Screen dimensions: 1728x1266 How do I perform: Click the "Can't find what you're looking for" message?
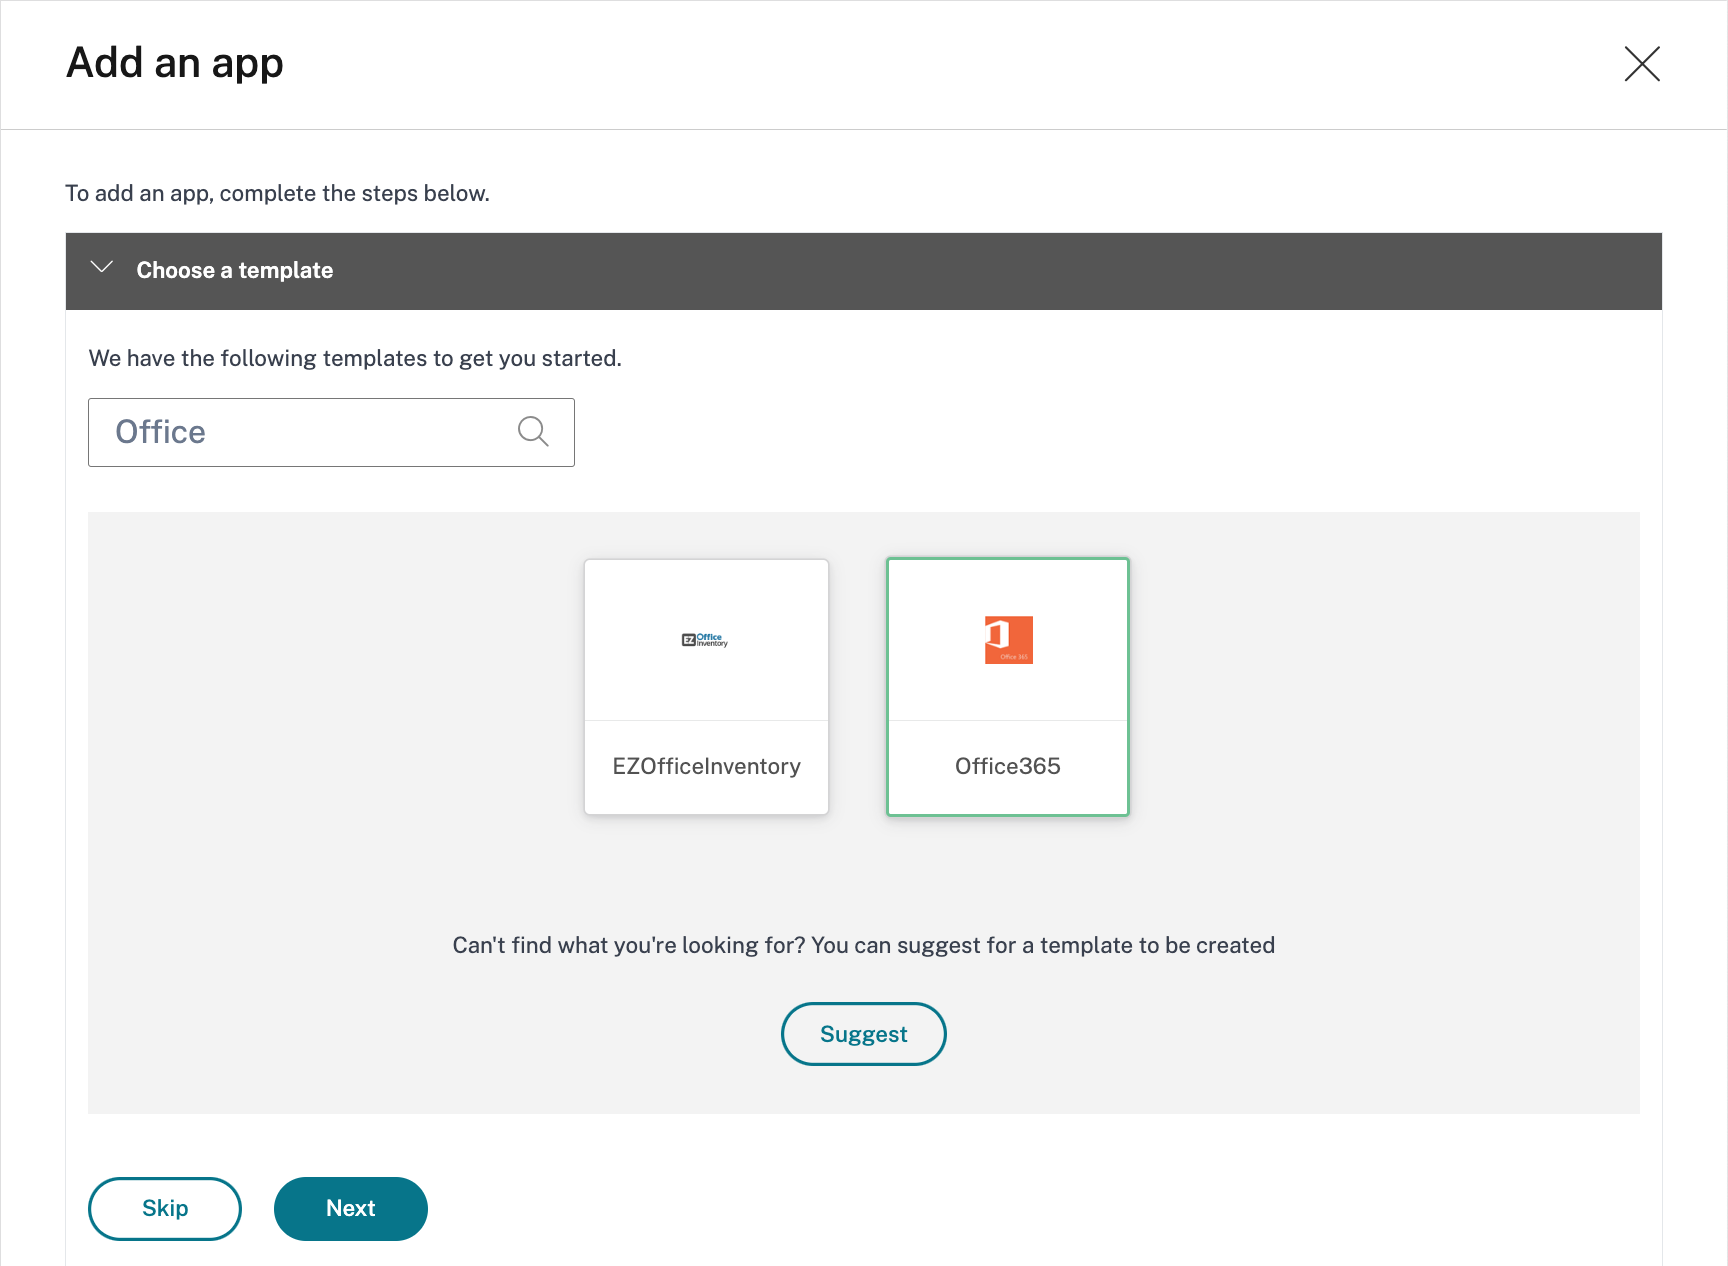[863, 945]
